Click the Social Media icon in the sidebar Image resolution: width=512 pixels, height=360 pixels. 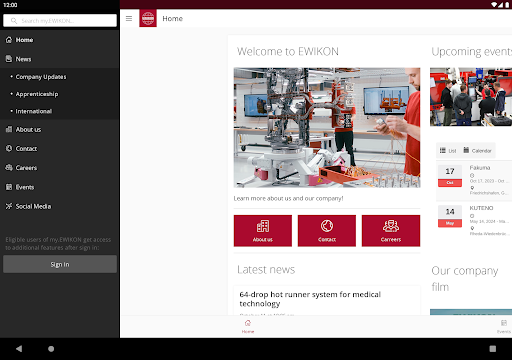click(9, 206)
